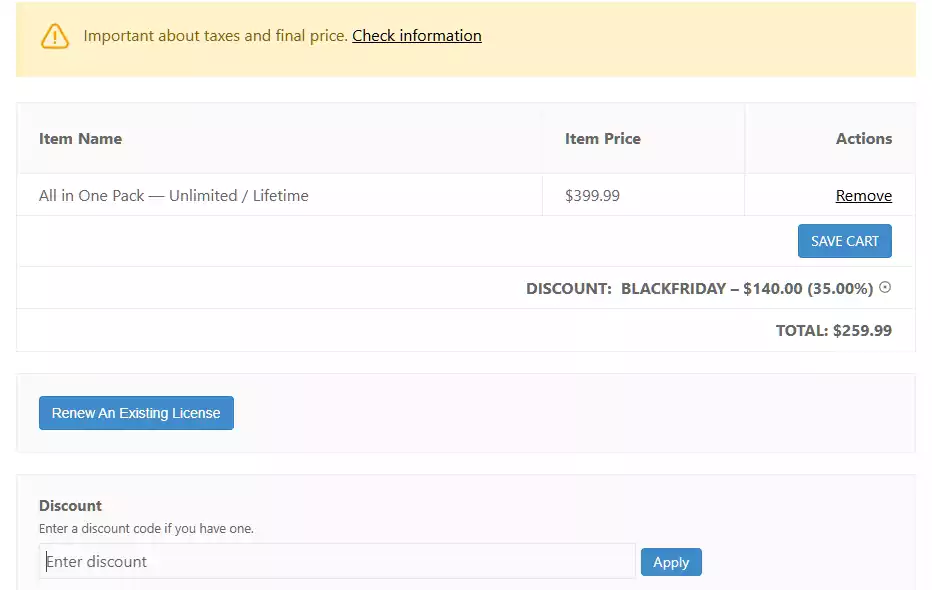Click empty space right of Renew button

[x=570, y=413]
